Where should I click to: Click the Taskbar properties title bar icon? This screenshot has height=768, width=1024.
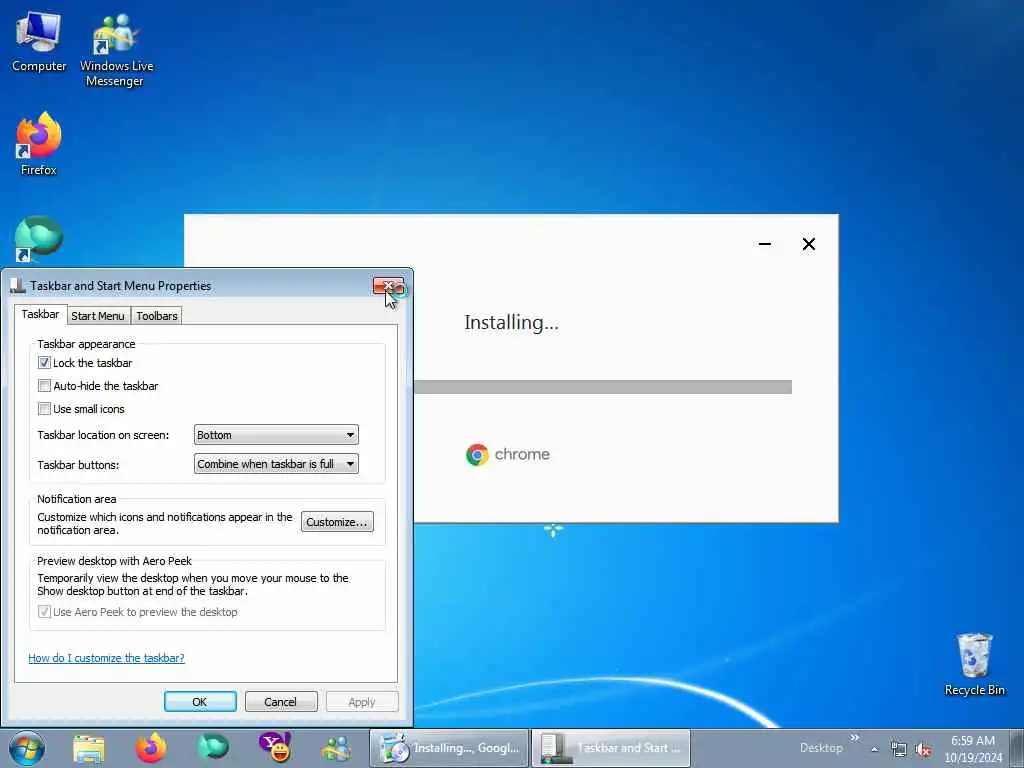tap(18, 285)
